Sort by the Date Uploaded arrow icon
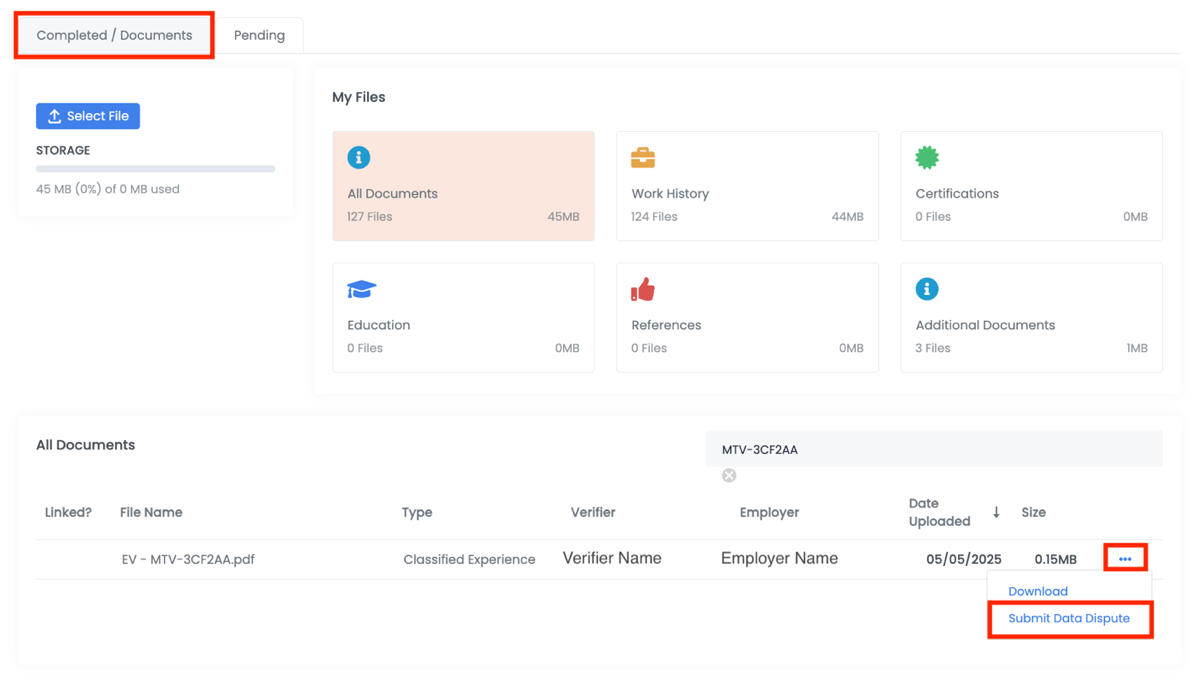The width and height of the screenshot is (1199, 683). (x=996, y=512)
